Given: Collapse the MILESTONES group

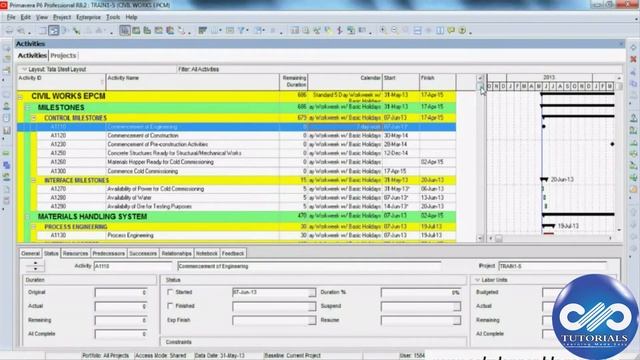Looking at the screenshot, I should 27,108.
